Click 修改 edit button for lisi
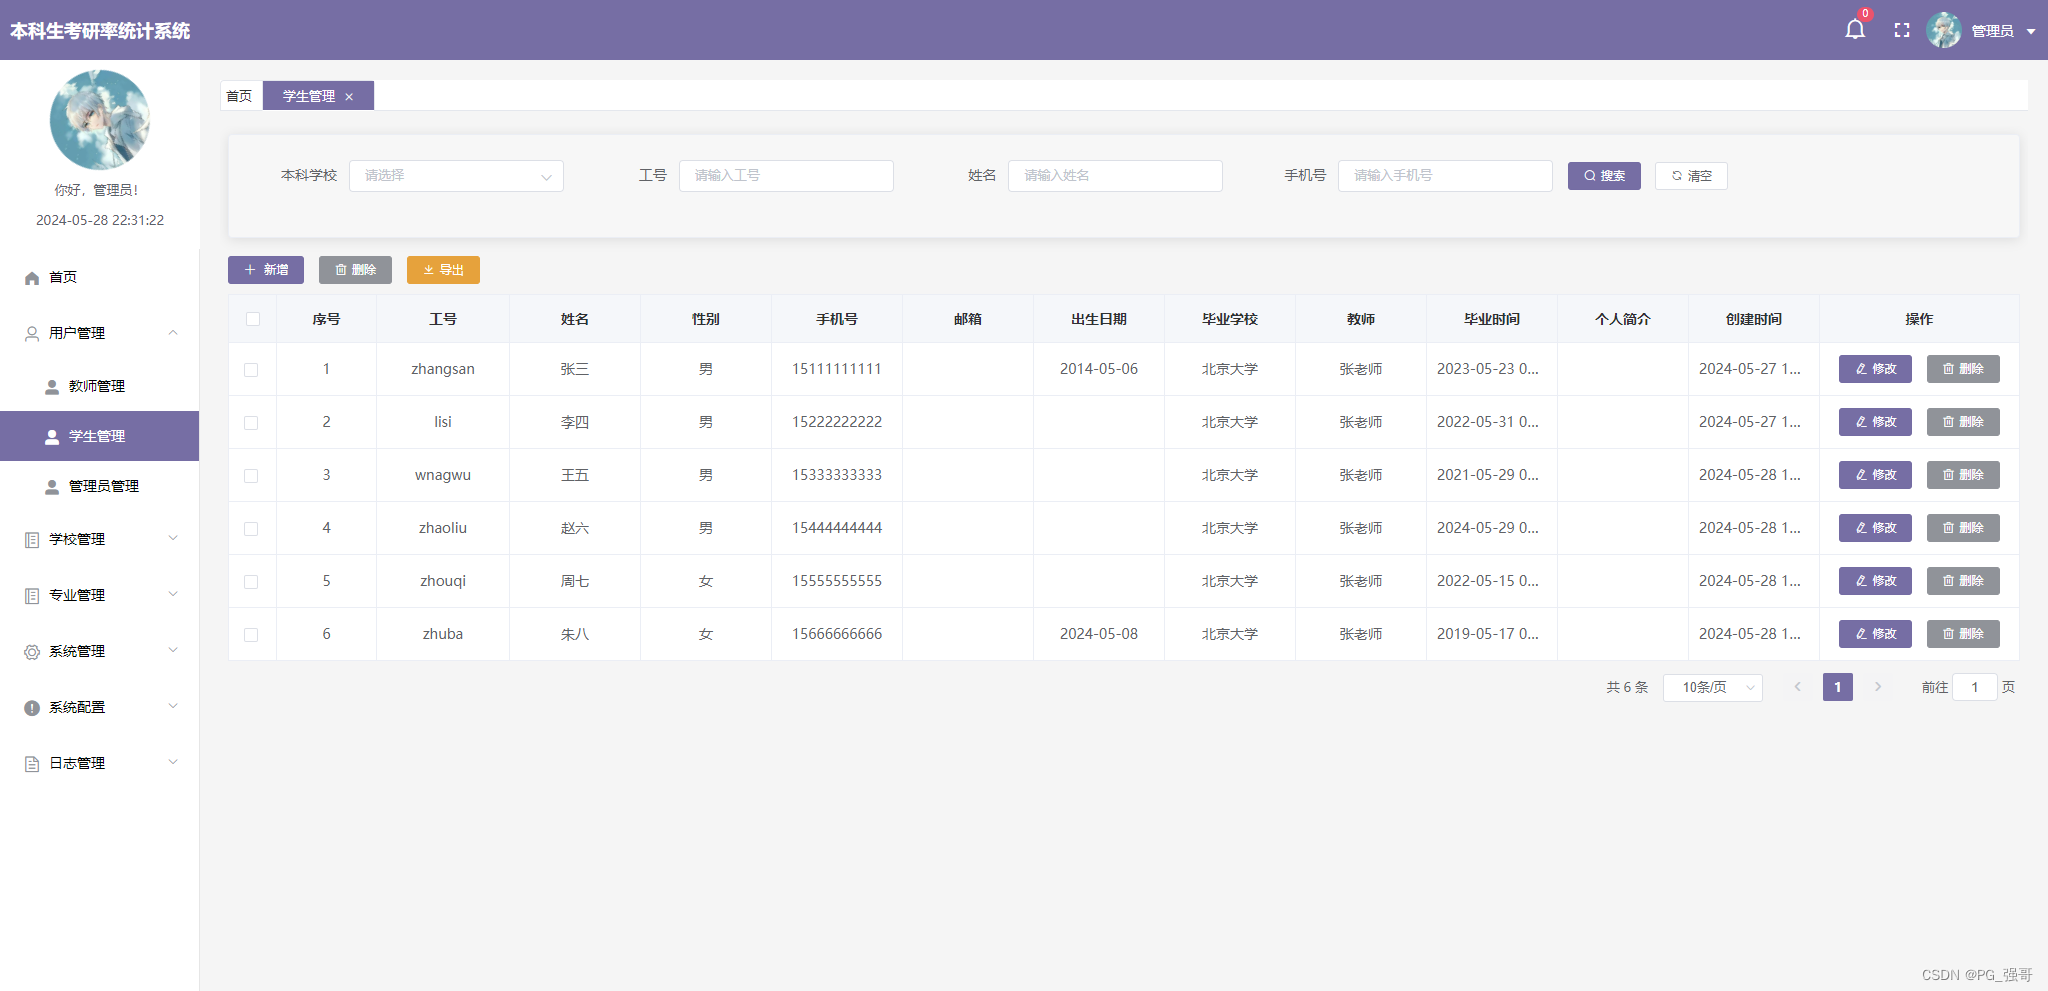 pyautogui.click(x=1875, y=422)
